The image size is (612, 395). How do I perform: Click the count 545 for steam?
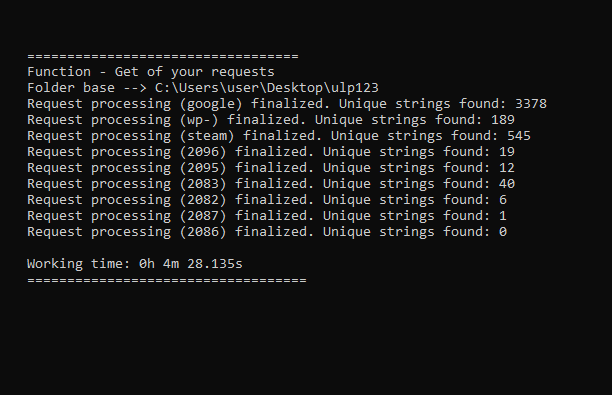[x=519, y=136]
